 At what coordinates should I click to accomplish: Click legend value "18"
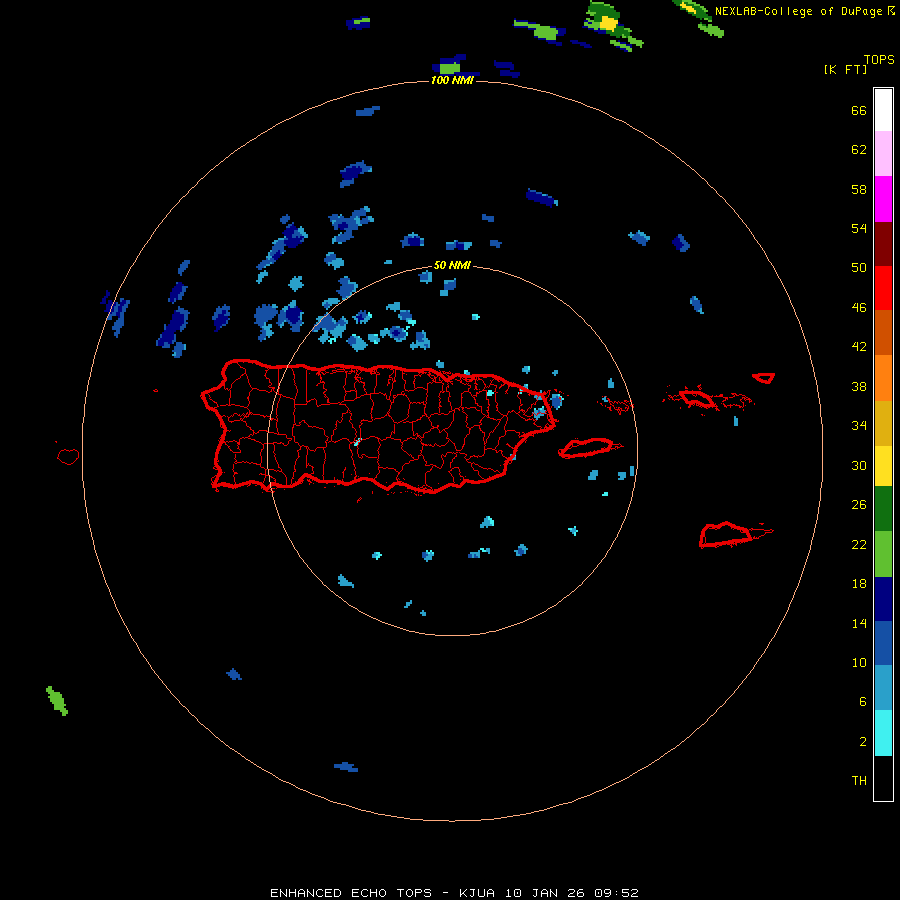click(859, 584)
